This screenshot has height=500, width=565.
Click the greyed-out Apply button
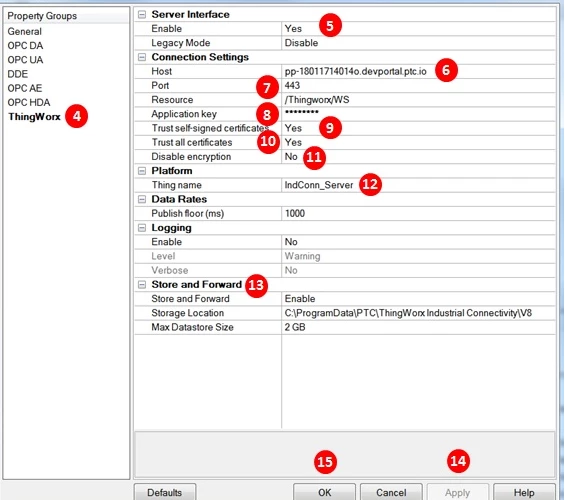point(458,492)
